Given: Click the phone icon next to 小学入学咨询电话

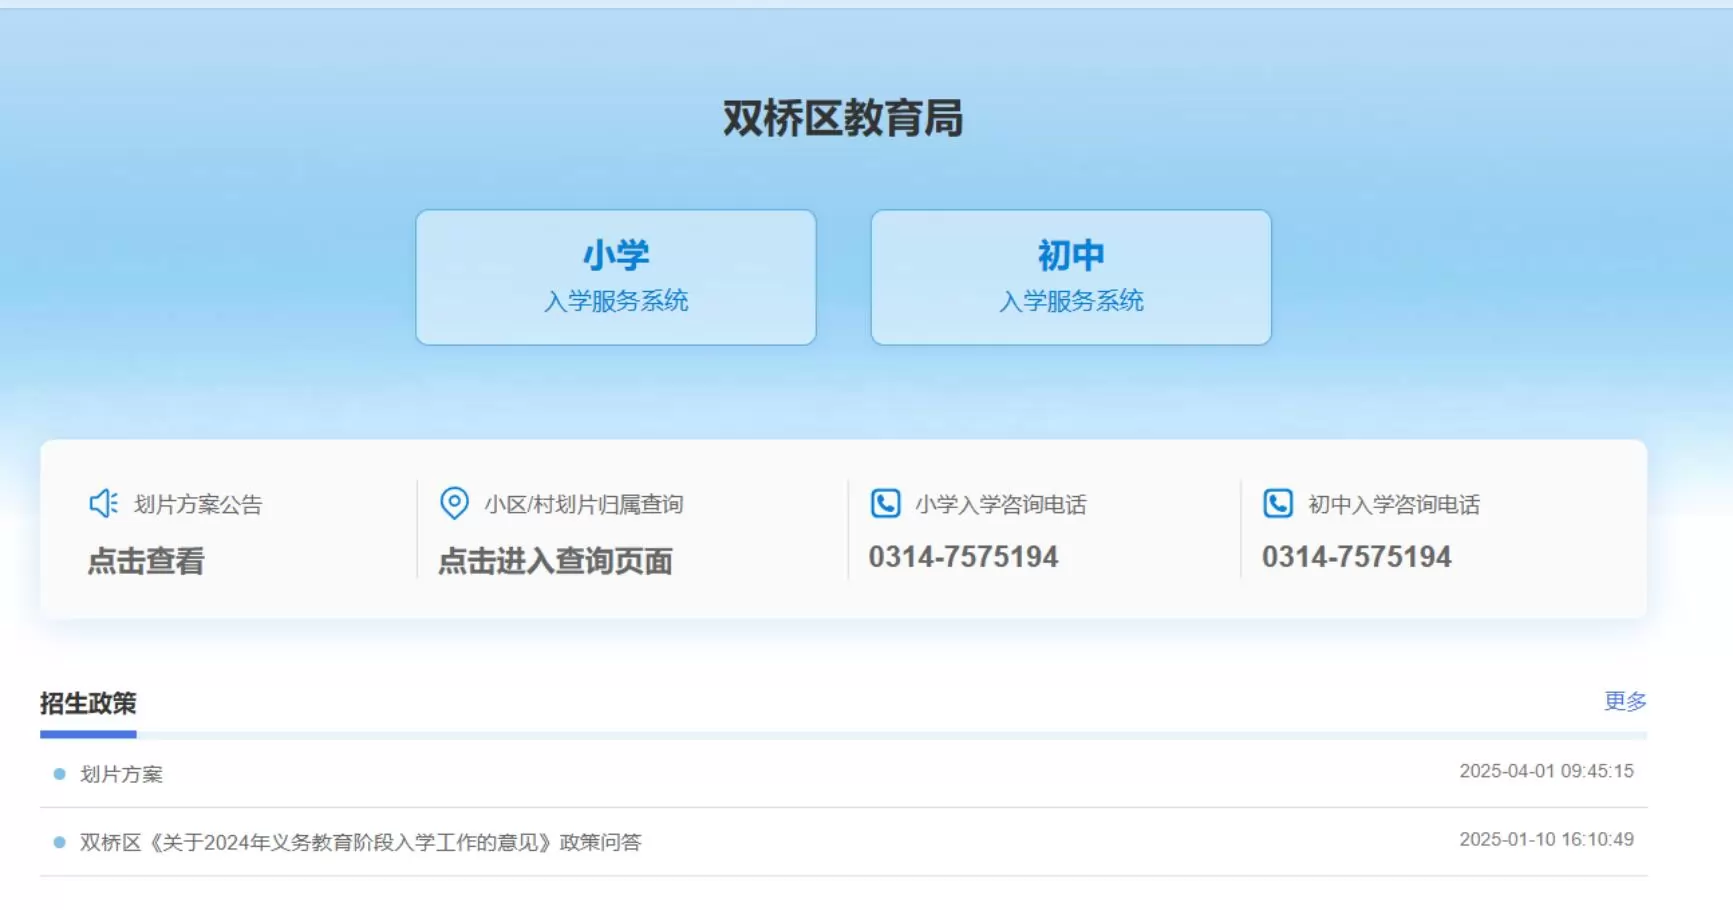Looking at the screenshot, I should click(x=885, y=503).
